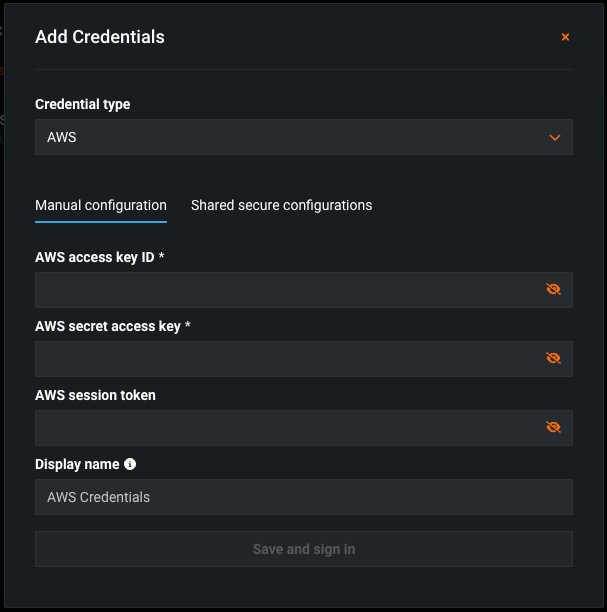Click the Display name text field

coord(303,497)
